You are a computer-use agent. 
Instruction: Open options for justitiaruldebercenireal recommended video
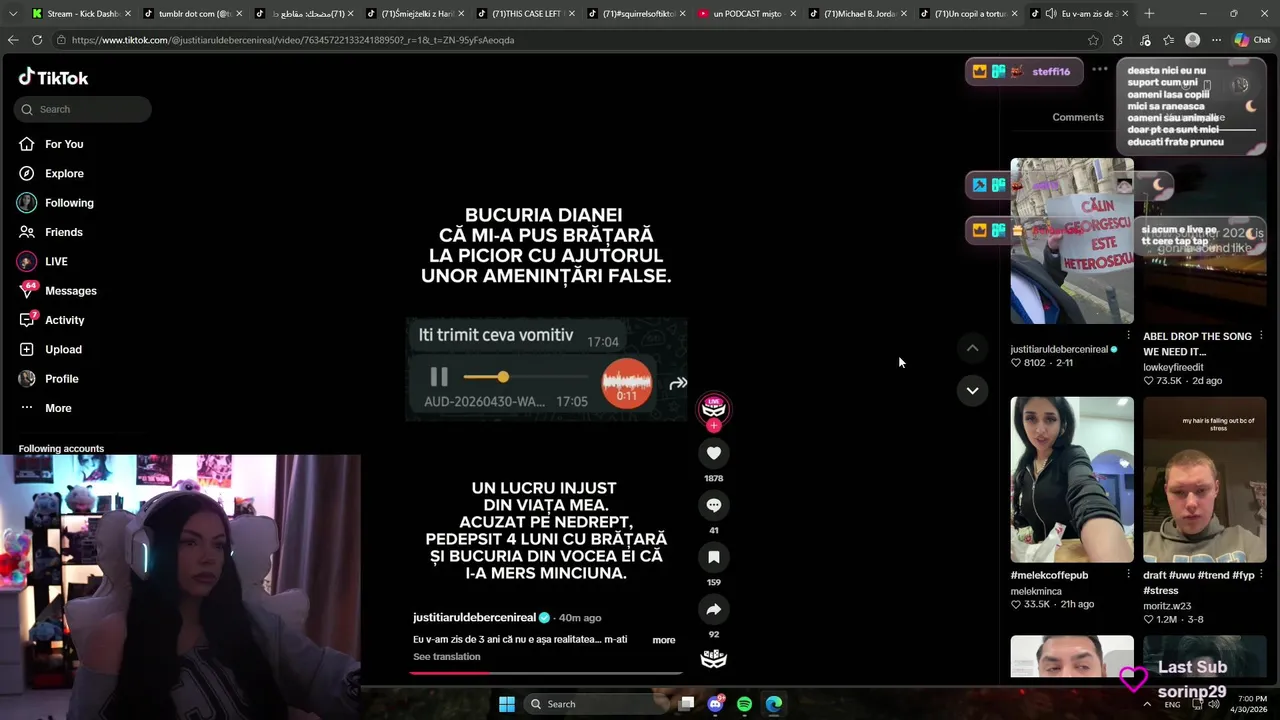(x=1128, y=336)
